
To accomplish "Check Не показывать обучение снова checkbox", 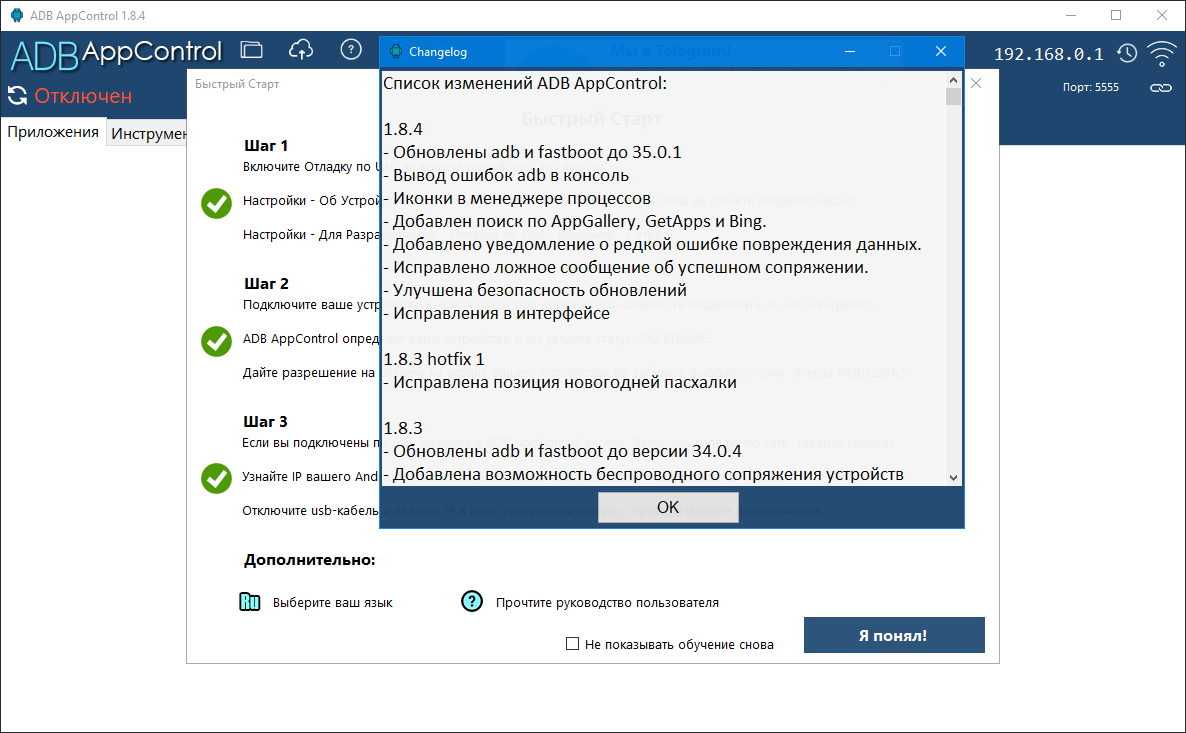I will (x=573, y=644).
